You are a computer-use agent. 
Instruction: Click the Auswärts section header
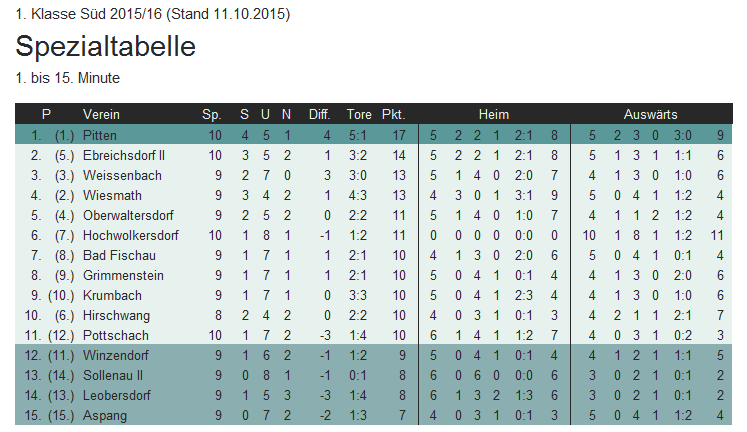coord(651,114)
